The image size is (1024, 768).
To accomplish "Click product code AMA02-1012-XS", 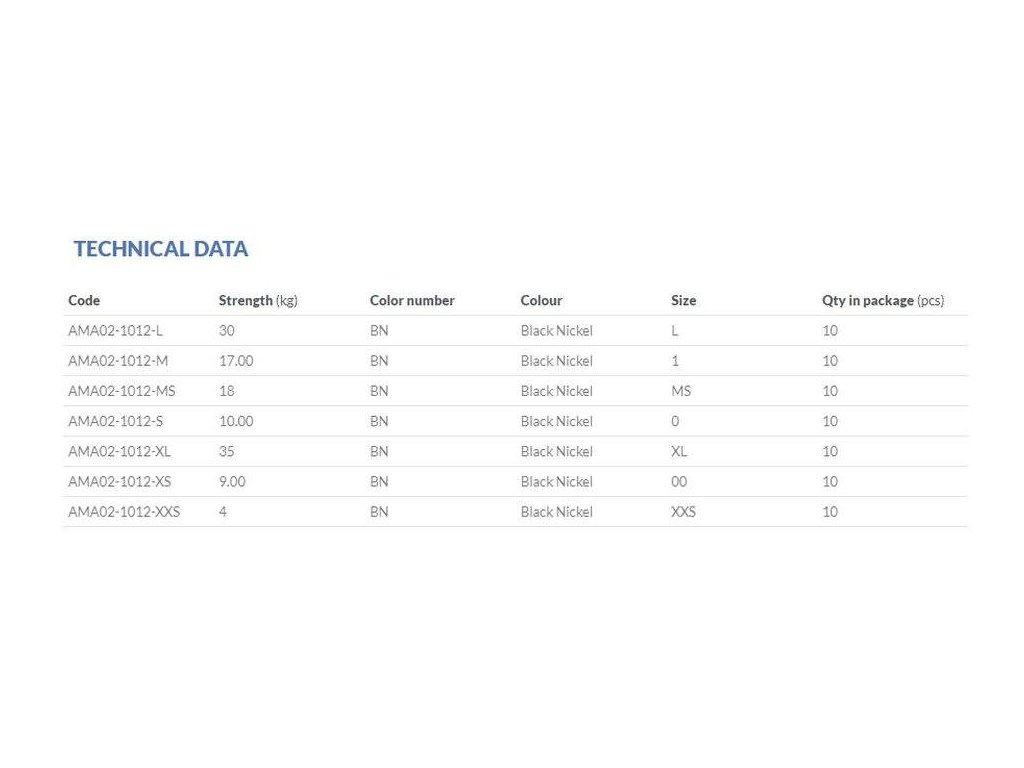I will click(119, 481).
